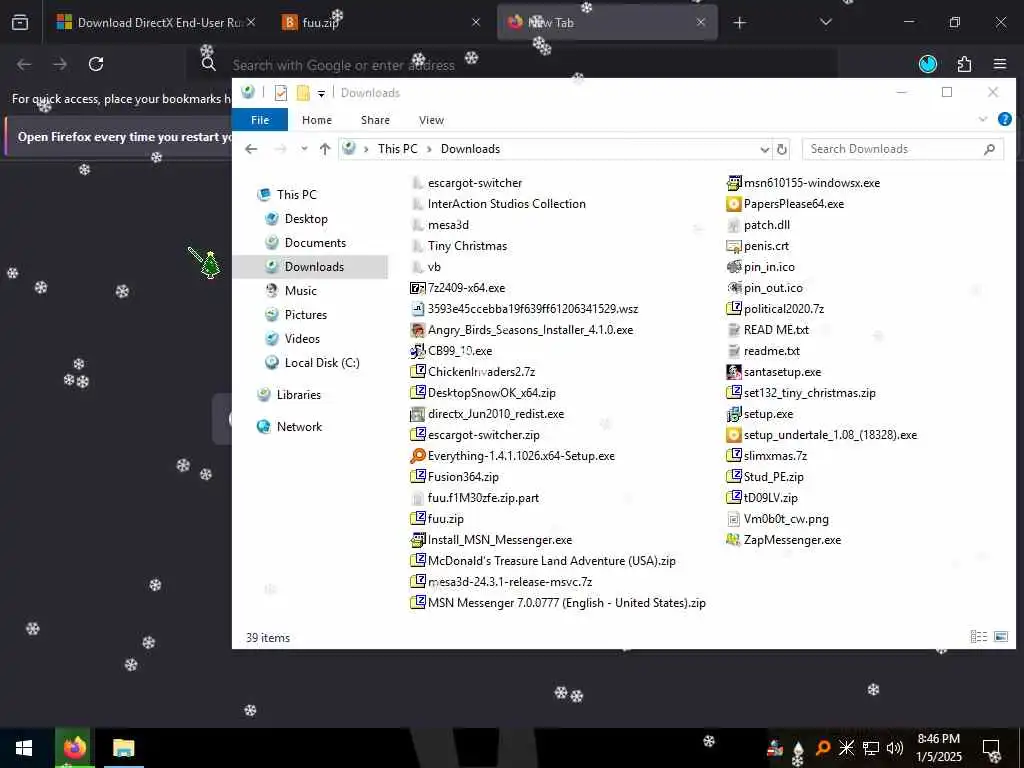Select the Angry_Birds_Seasons_Installer_4.1.0.exe icon
Screen dimensions: 1024x768
coord(417,330)
